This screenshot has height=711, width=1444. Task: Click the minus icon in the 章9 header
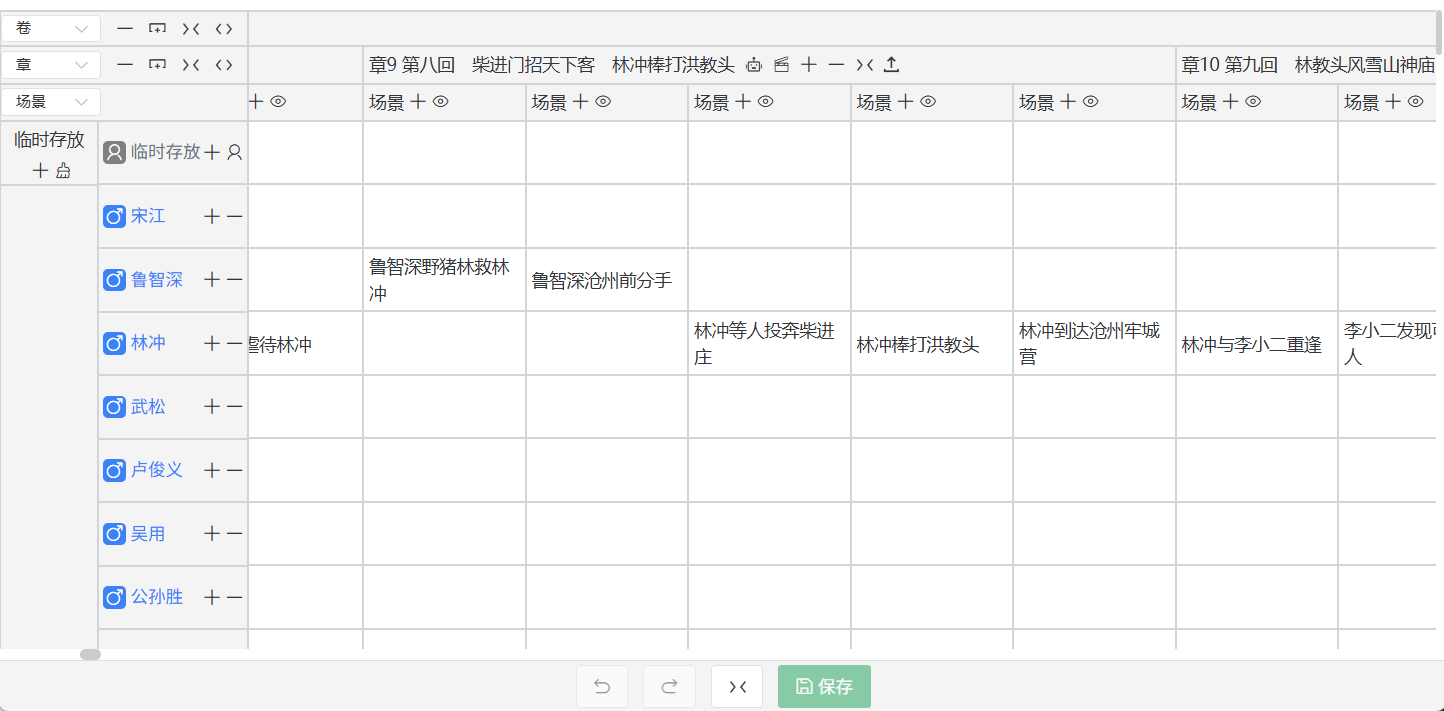(x=836, y=64)
